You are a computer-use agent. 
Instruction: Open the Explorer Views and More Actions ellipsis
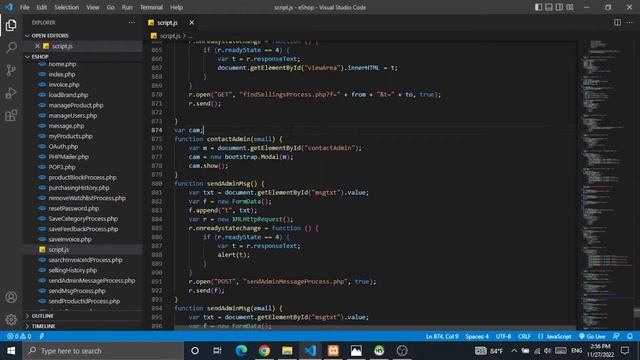[131, 22]
